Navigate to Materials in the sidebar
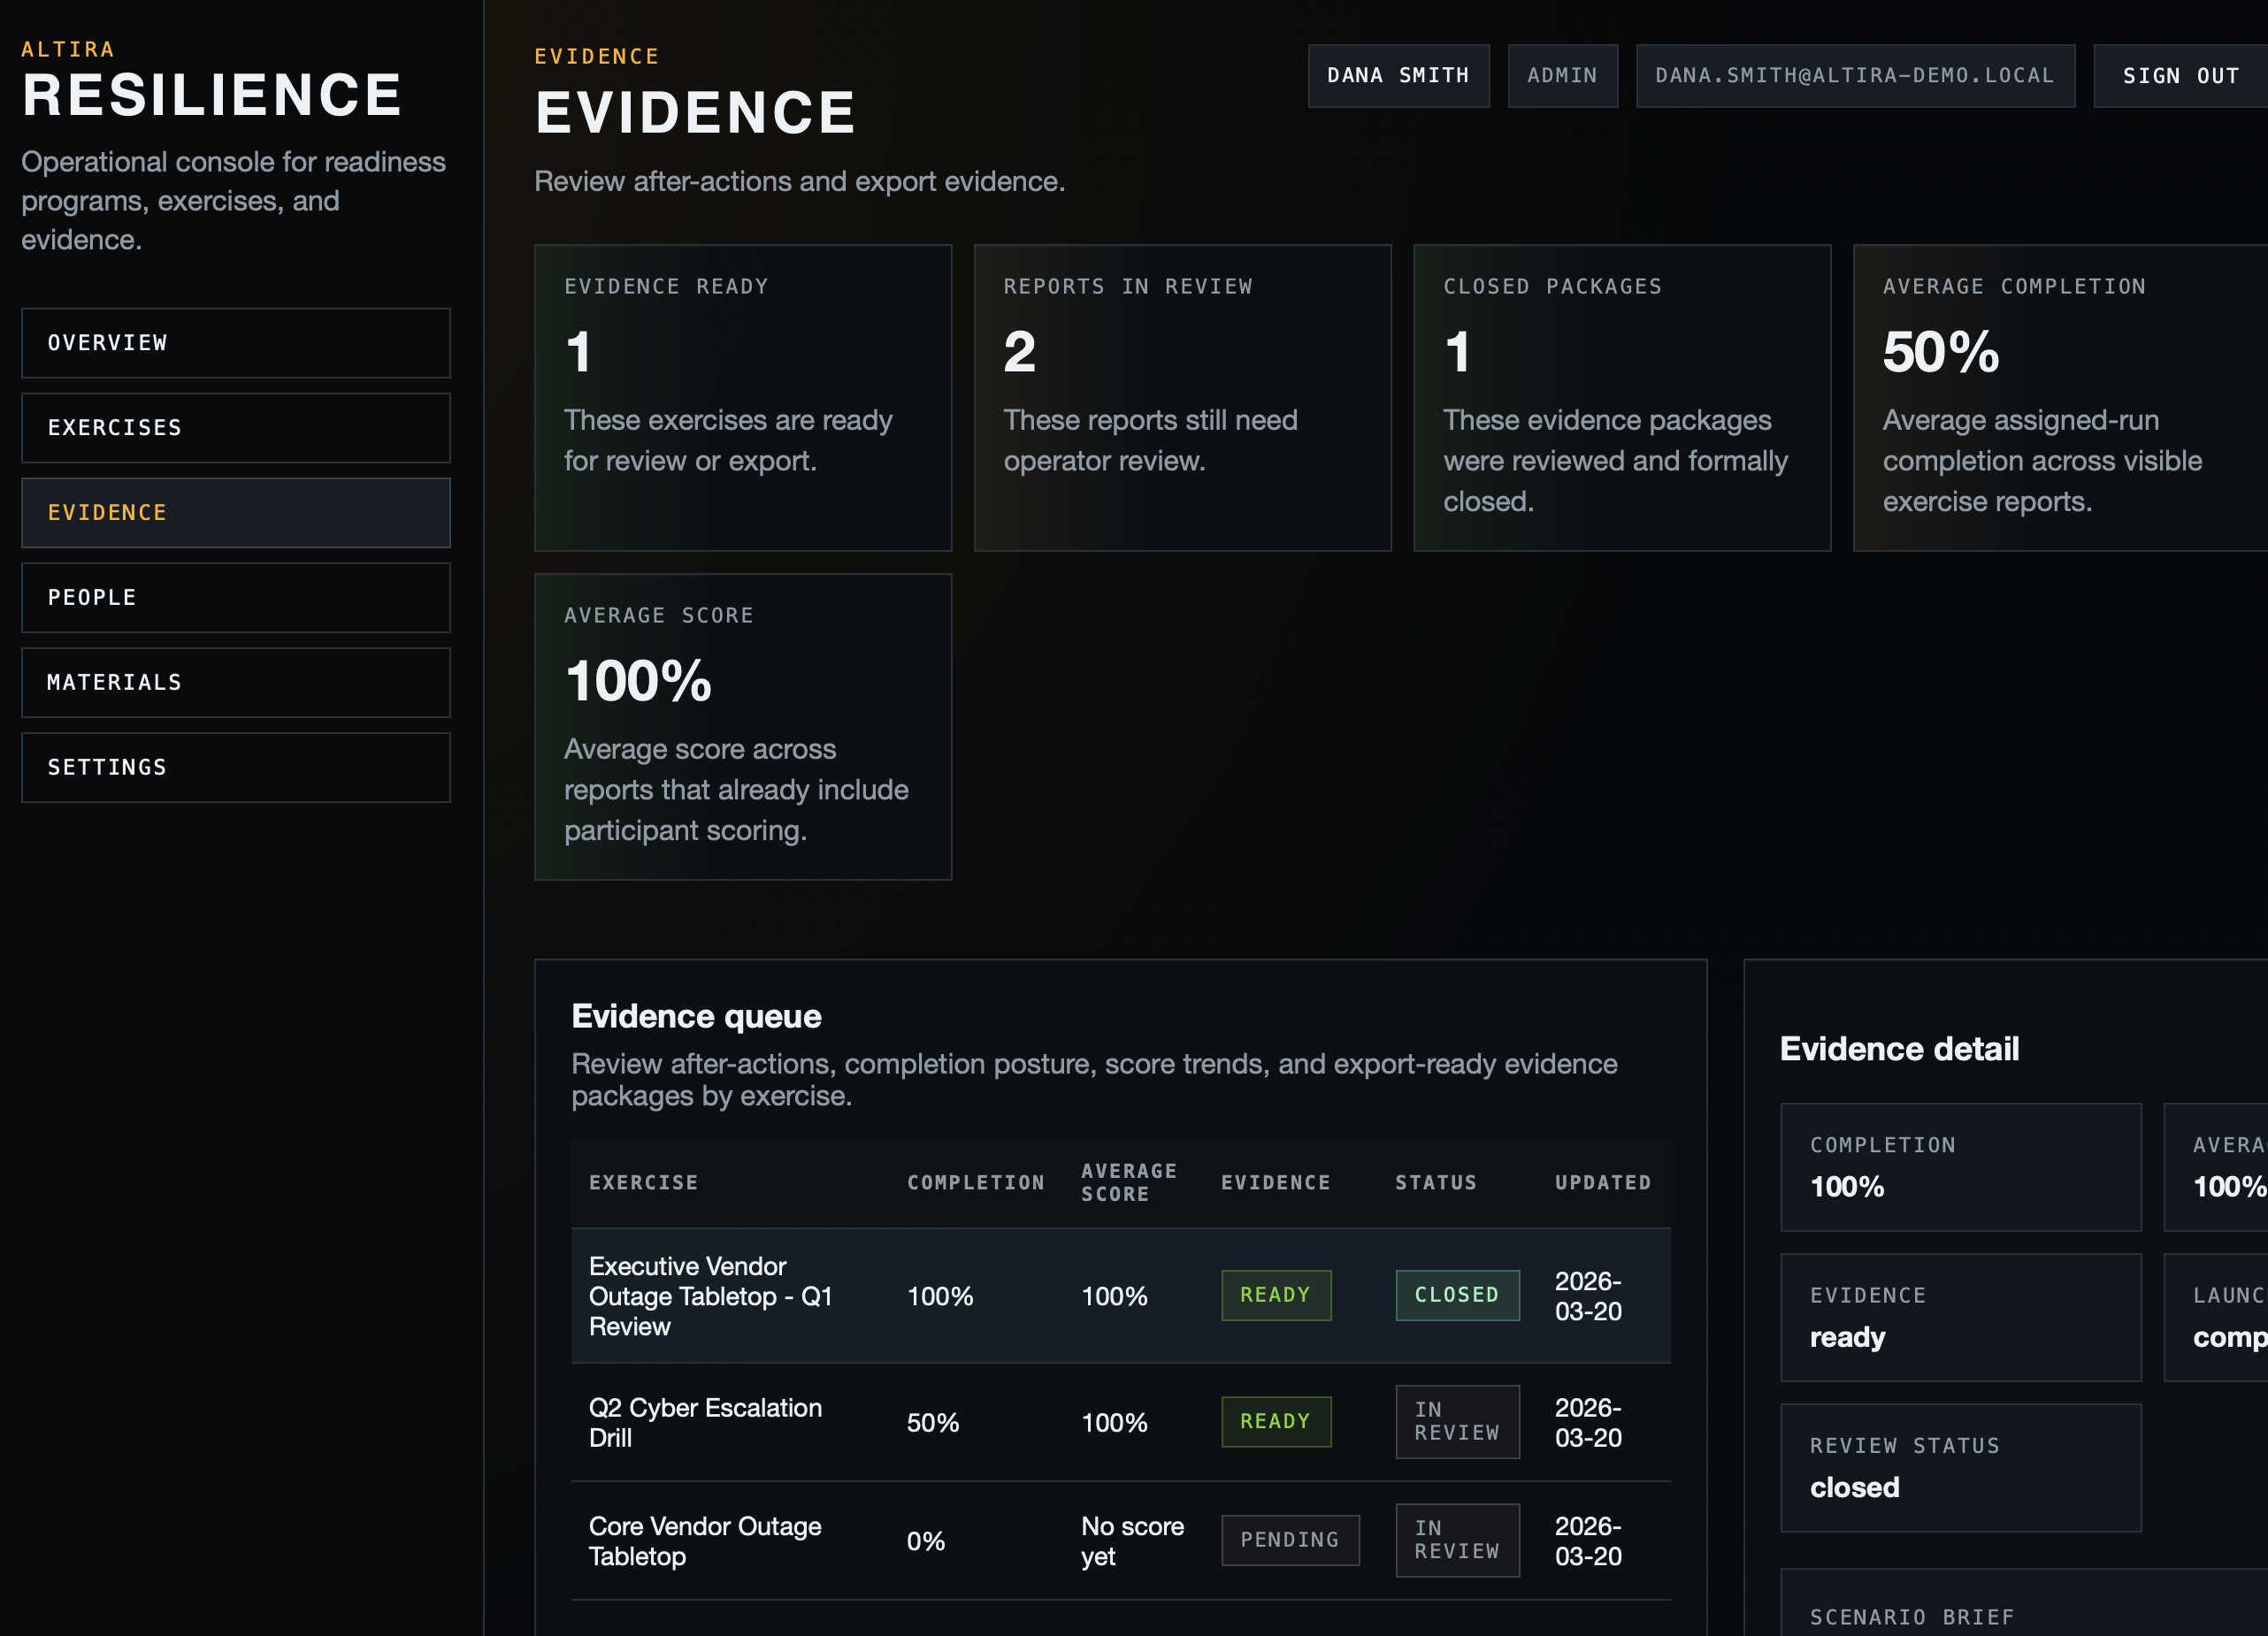 [235, 682]
